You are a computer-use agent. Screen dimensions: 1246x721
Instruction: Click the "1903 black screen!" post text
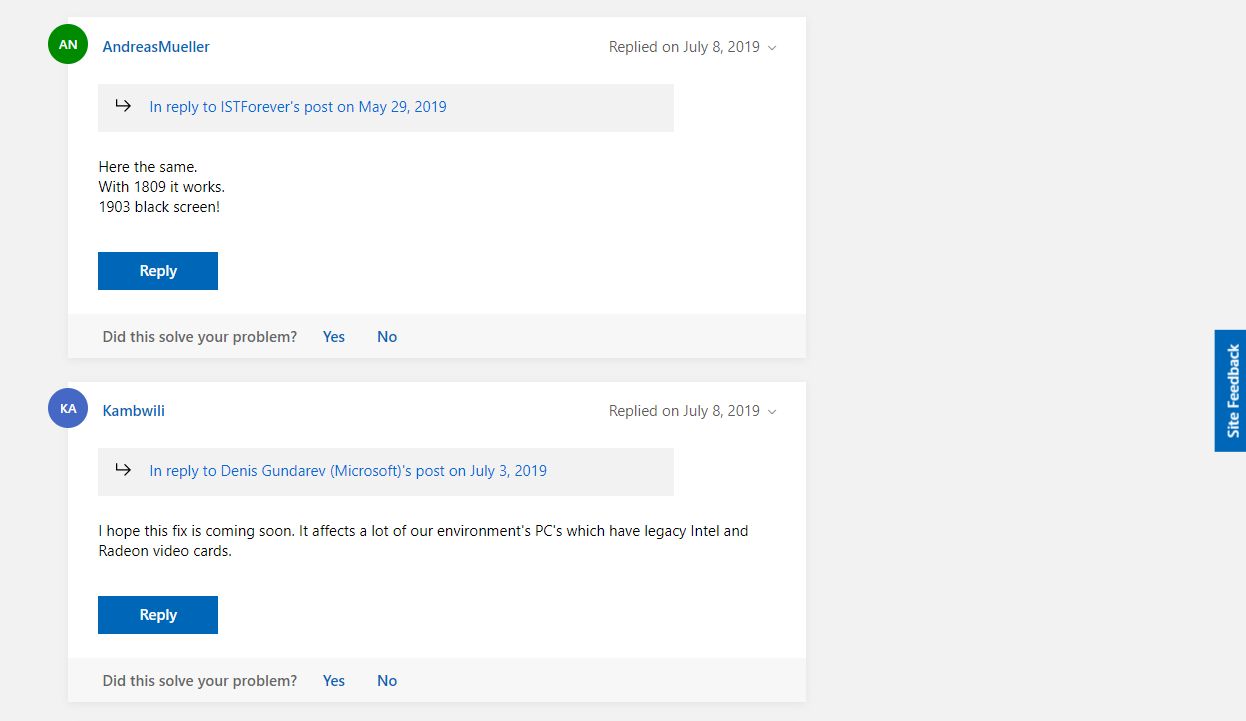click(x=159, y=207)
